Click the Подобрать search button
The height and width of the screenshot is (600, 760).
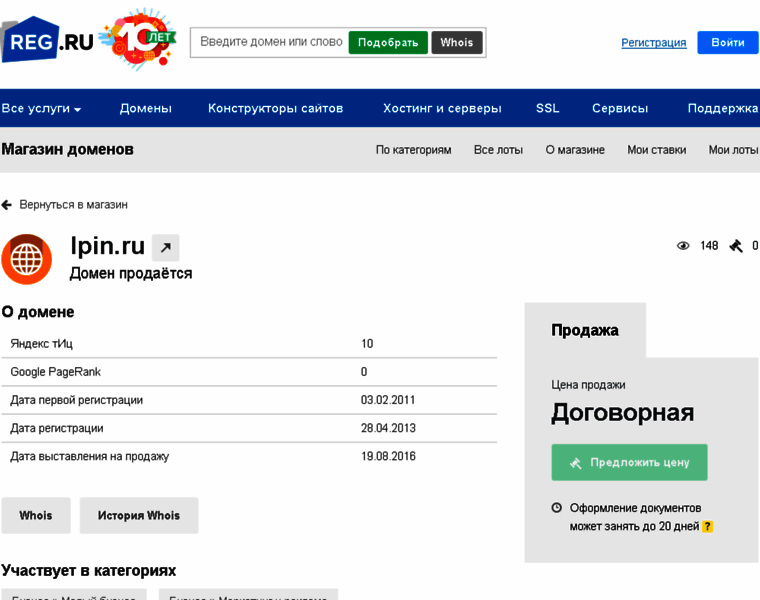[x=387, y=43]
